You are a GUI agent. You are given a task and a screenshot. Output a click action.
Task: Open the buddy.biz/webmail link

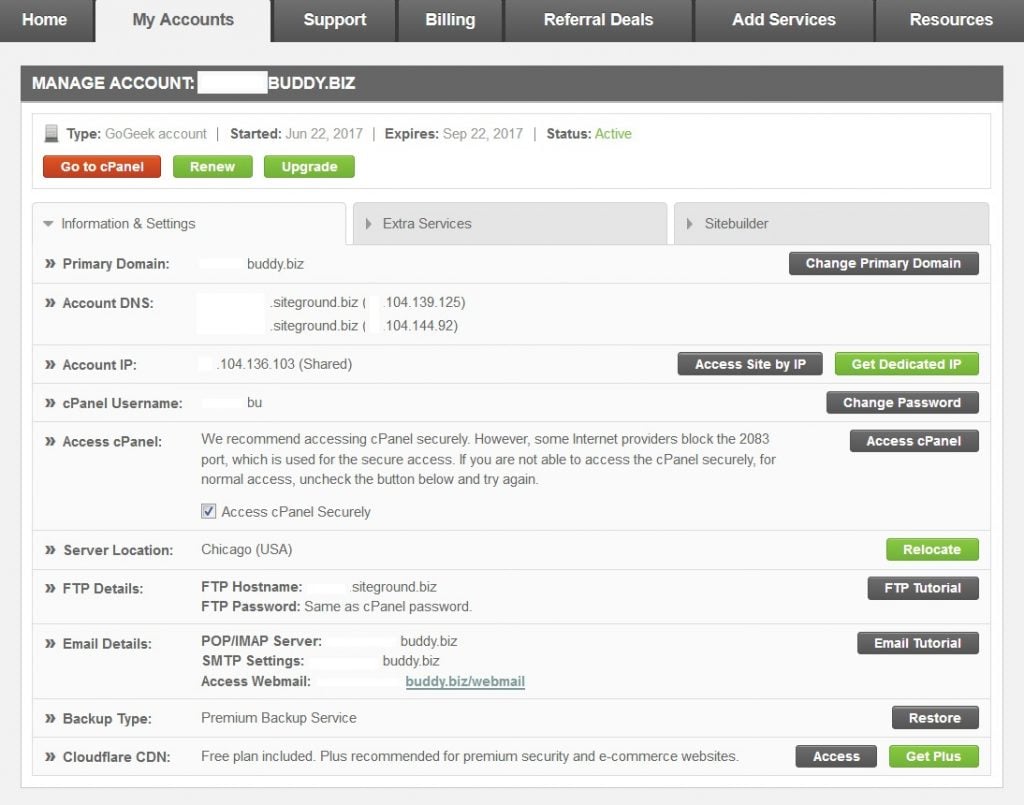point(465,682)
